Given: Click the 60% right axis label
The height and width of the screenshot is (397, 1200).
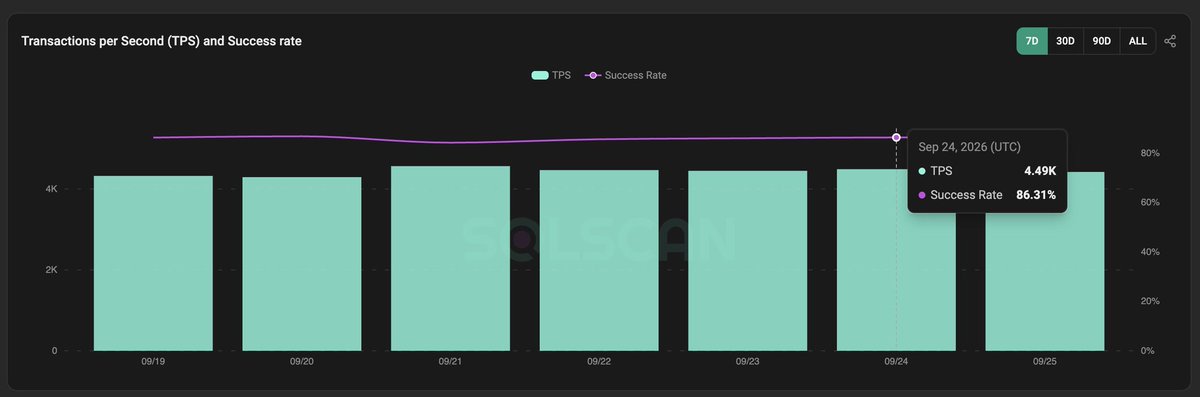Looking at the screenshot, I should [1149, 203].
